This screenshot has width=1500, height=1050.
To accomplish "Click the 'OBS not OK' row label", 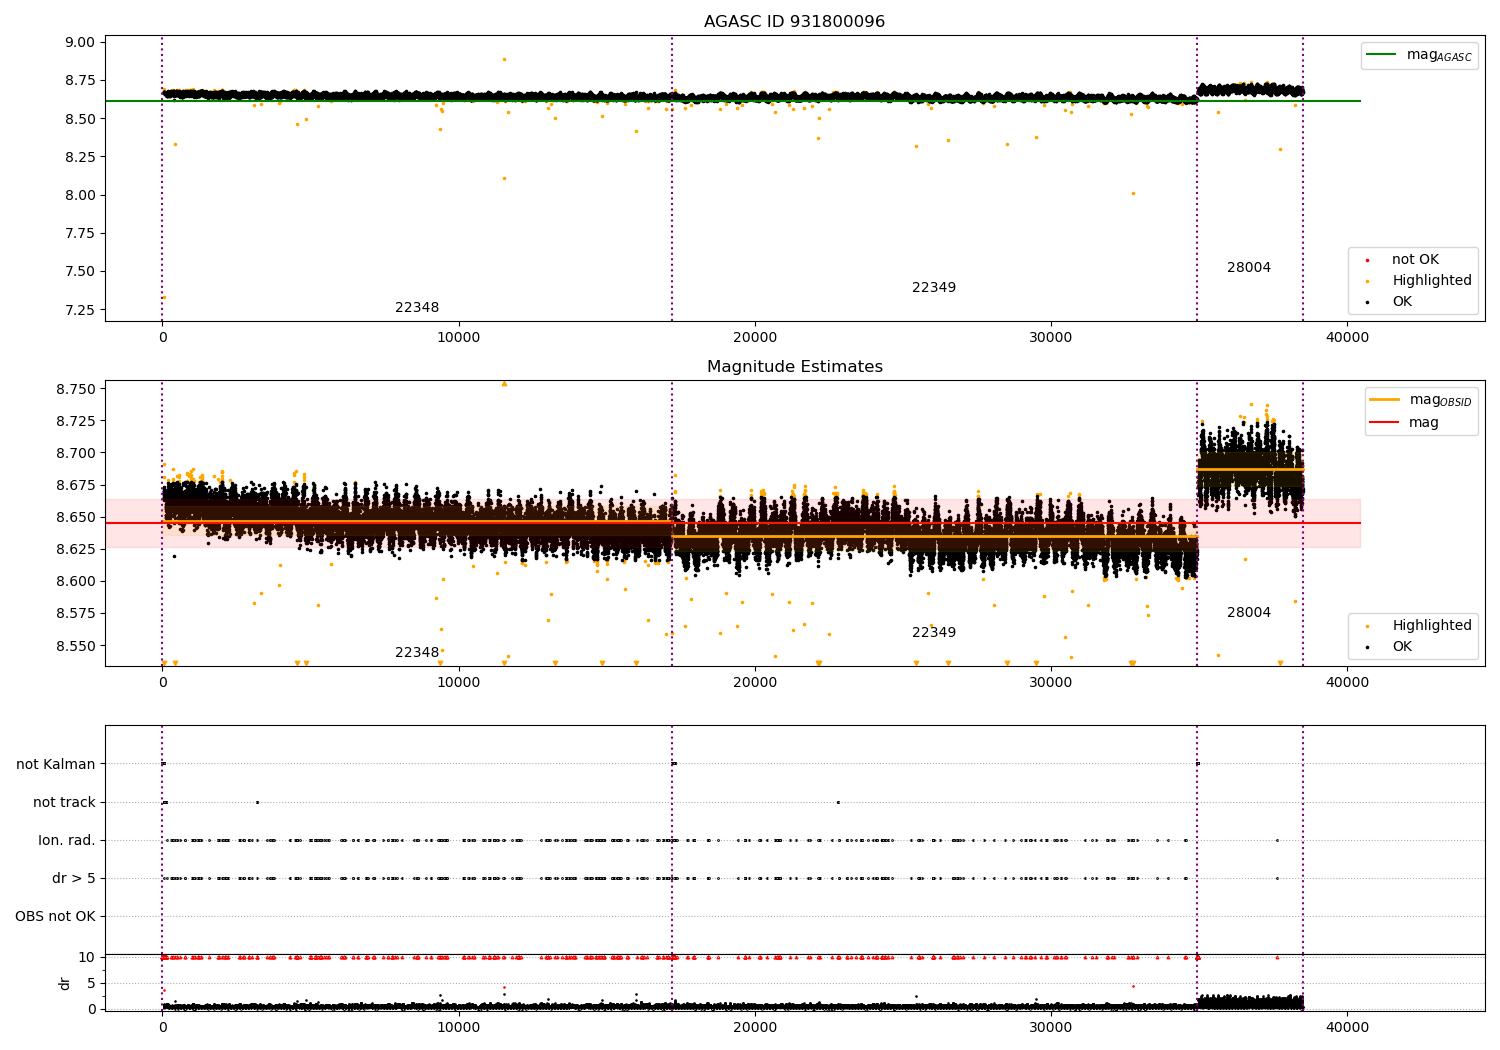I will pos(55,917).
